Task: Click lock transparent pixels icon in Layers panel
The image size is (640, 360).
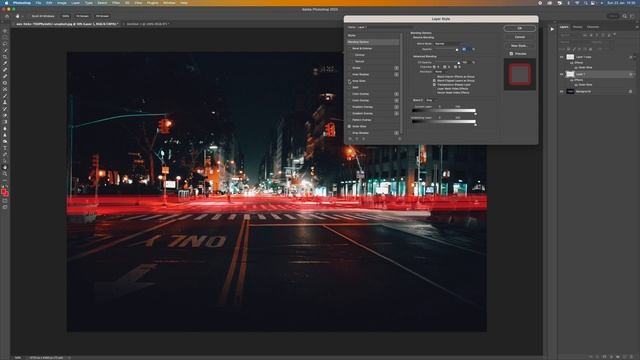Action: pyautogui.click(x=569, y=49)
